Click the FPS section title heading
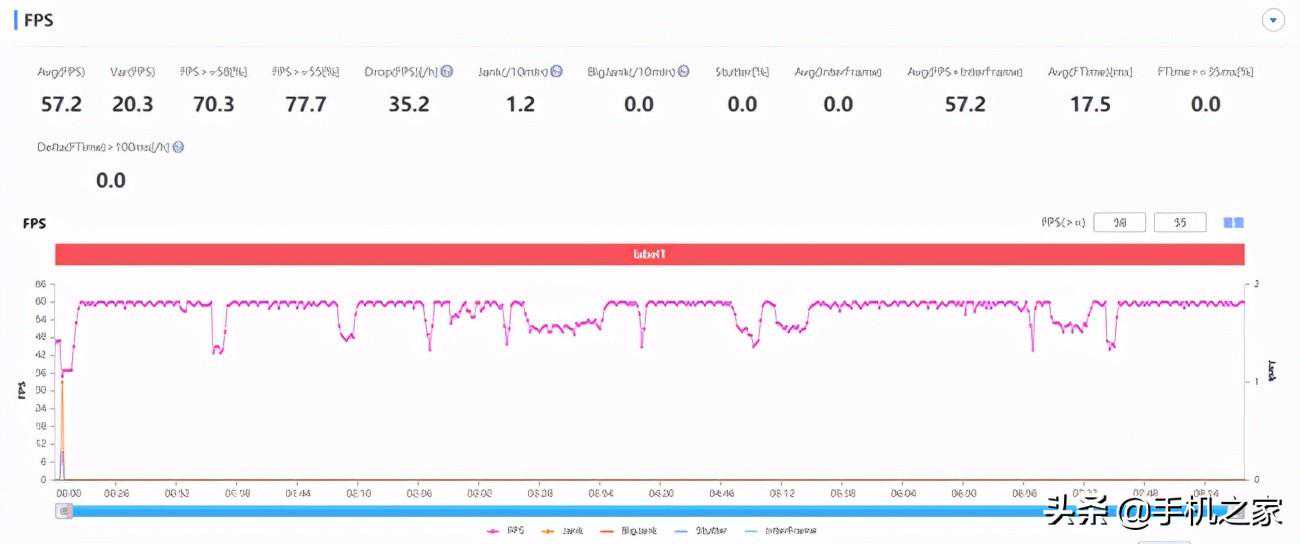Viewport: 1300px width, 544px height. [x=39, y=20]
